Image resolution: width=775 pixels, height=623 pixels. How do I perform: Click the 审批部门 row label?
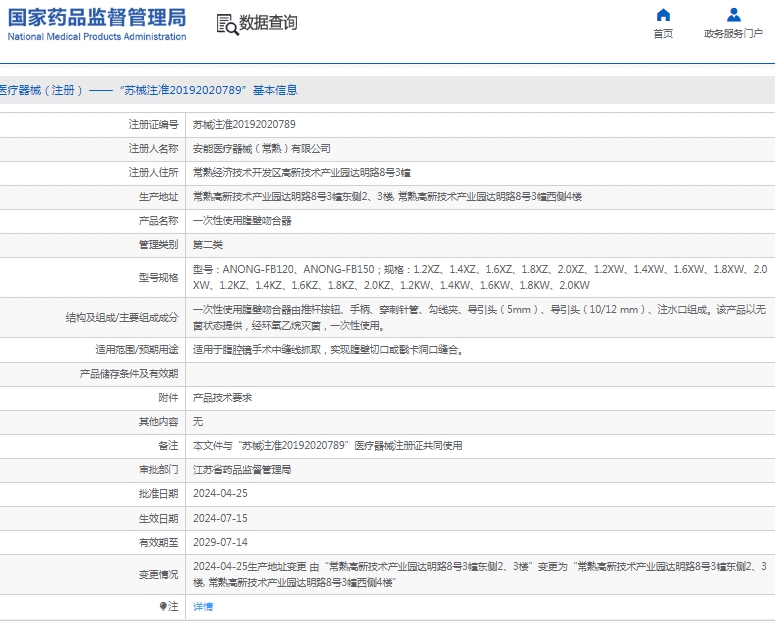(158, 469)
